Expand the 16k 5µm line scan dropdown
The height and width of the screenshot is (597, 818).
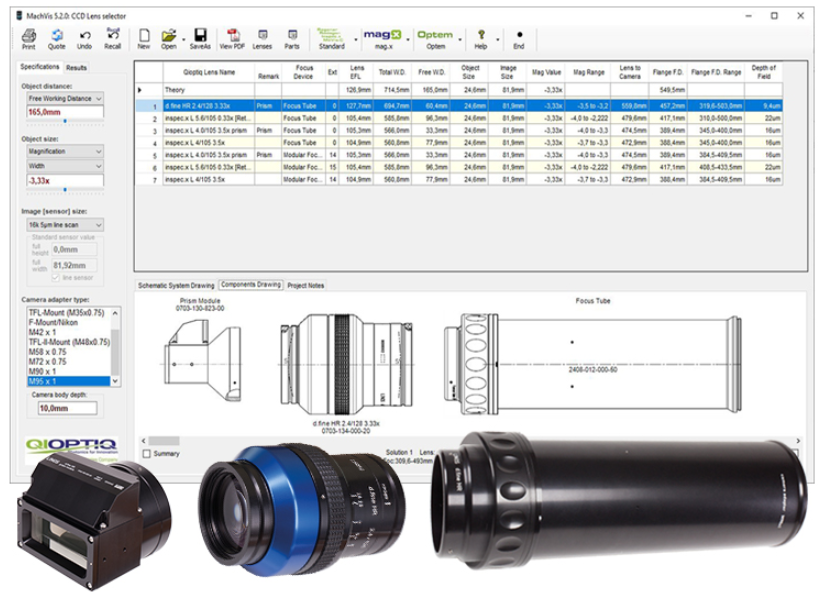point(65,225)
